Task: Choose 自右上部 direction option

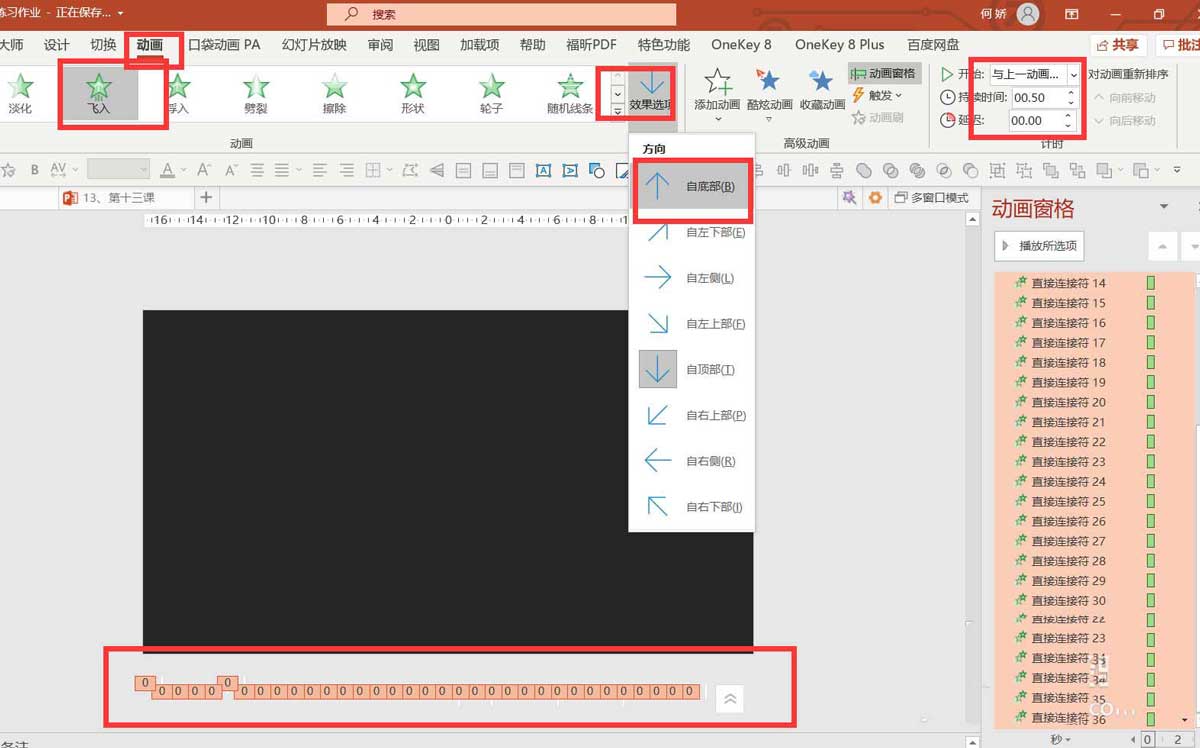Action: pyautogui.click(x=692, y=415)
